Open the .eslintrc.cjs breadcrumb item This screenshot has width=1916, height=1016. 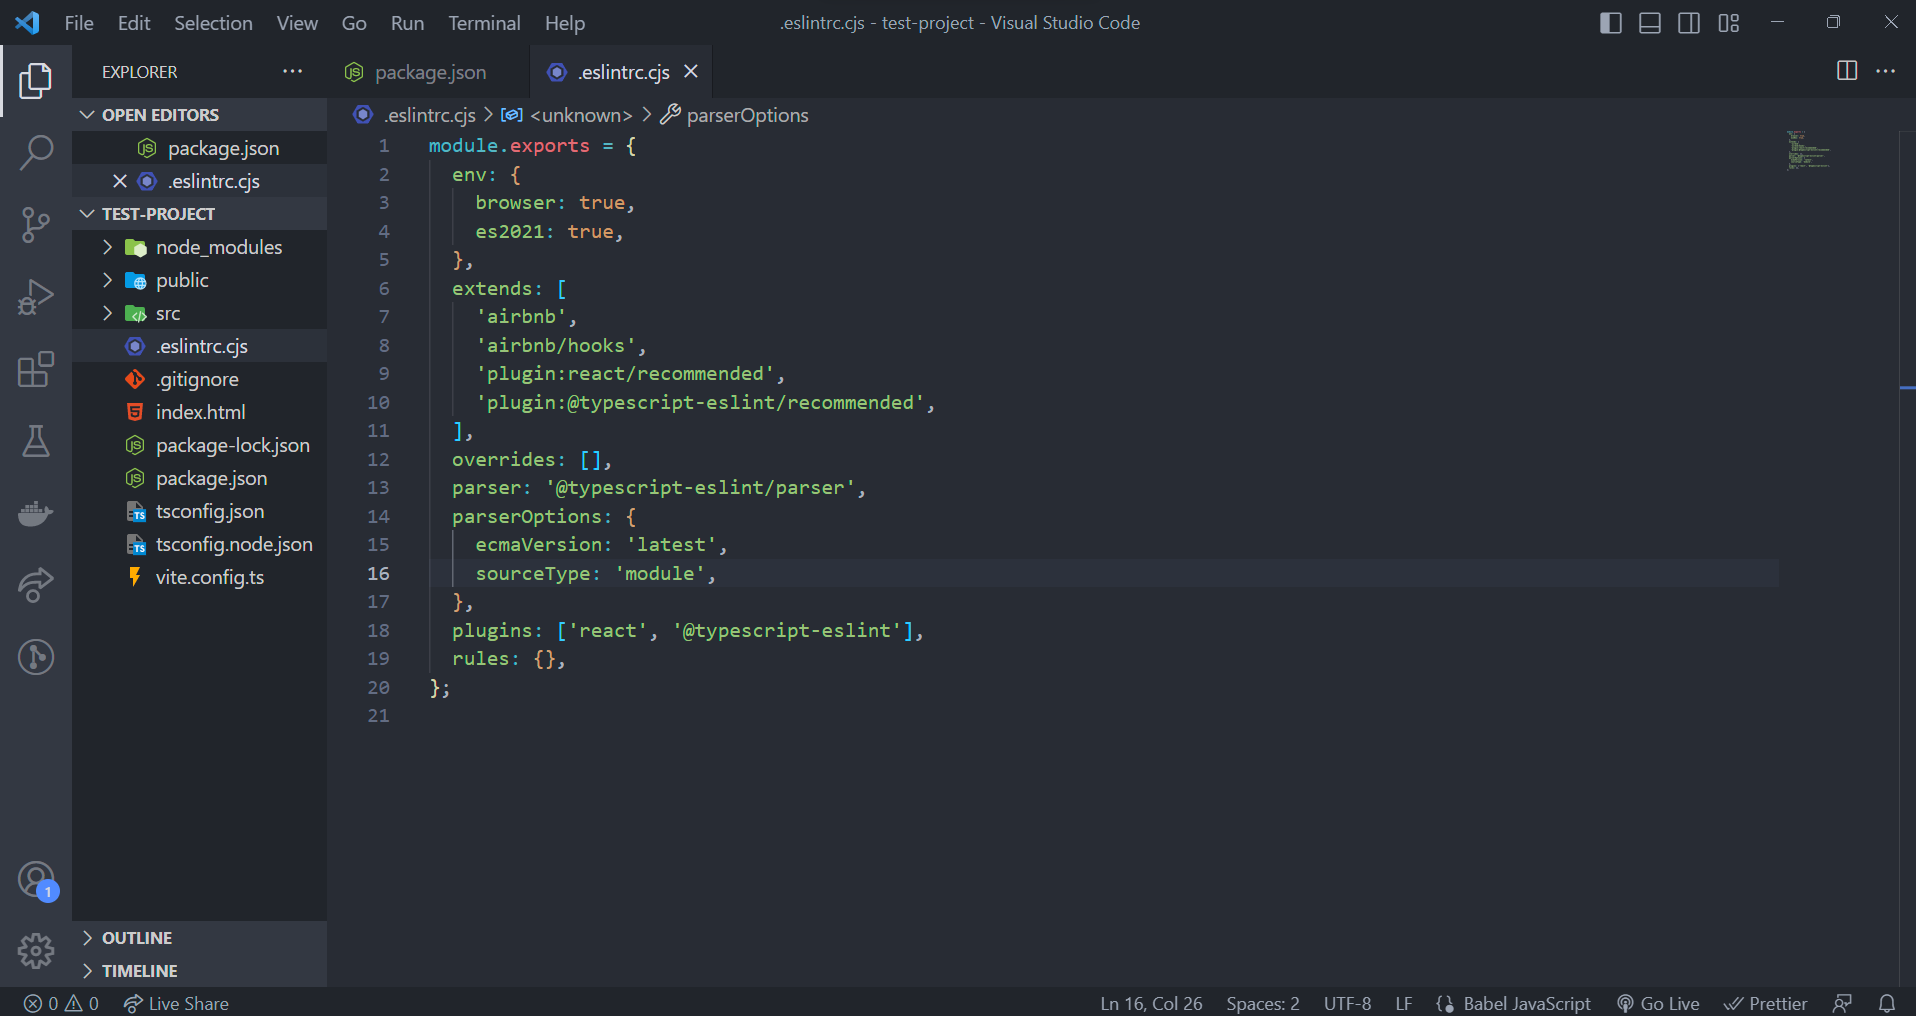[415, 115]
